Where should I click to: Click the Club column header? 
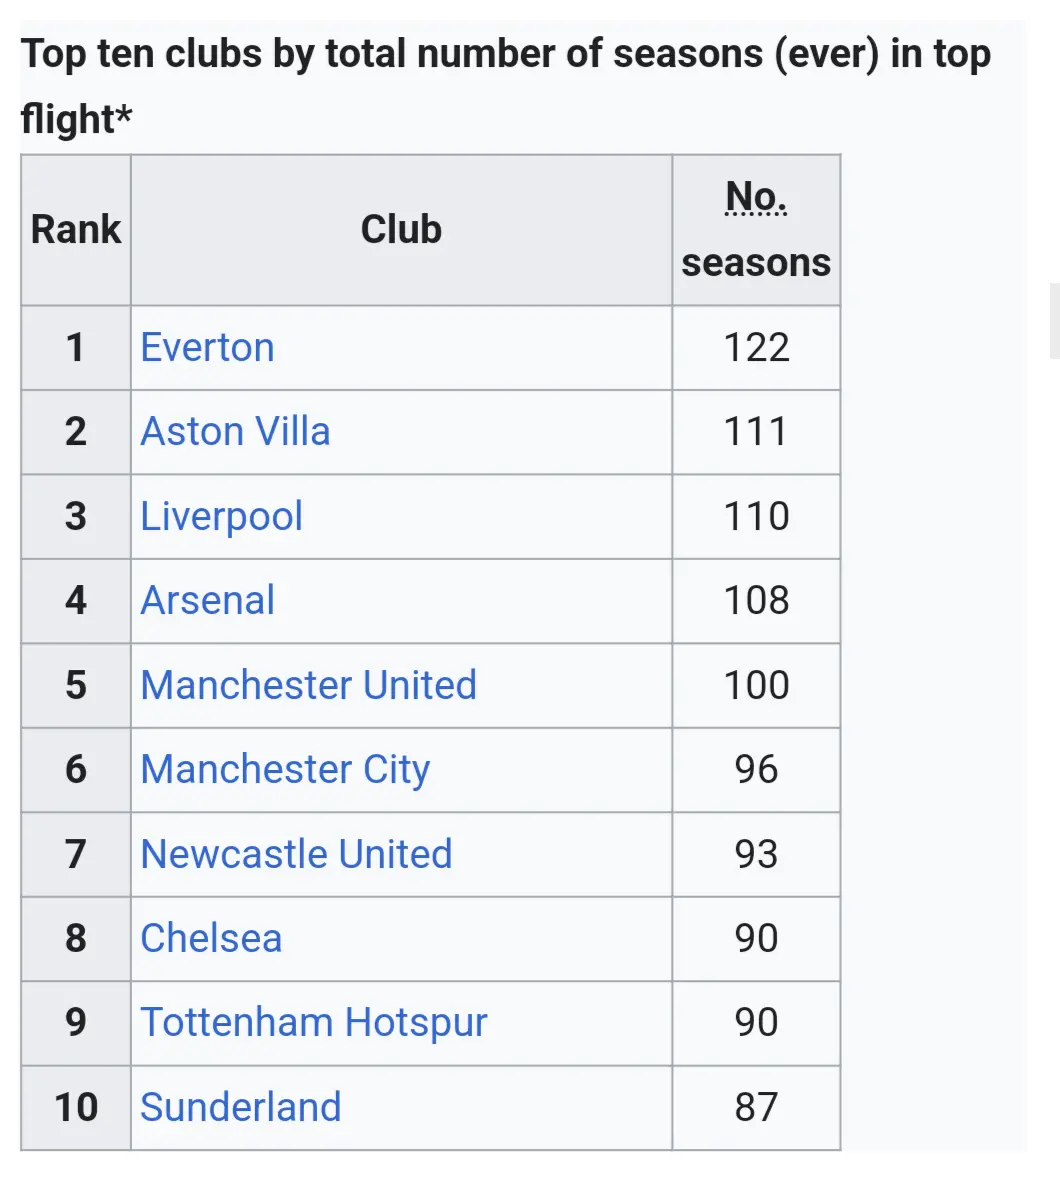[x=401, y=230]
